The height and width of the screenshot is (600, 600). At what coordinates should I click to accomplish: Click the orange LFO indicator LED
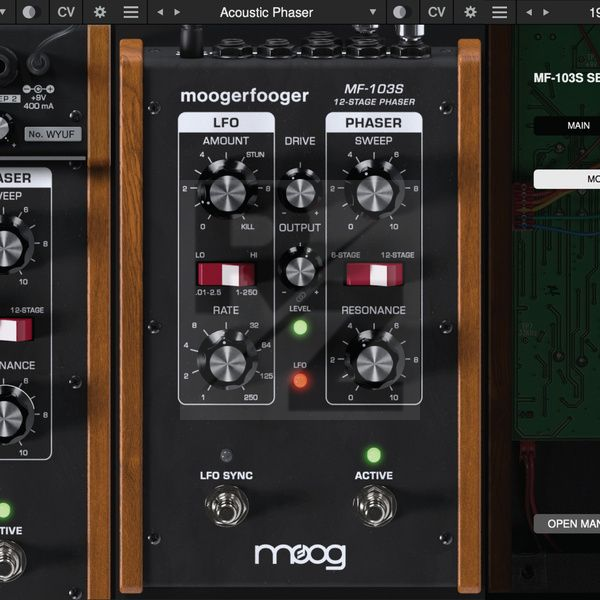click(300, 381)
